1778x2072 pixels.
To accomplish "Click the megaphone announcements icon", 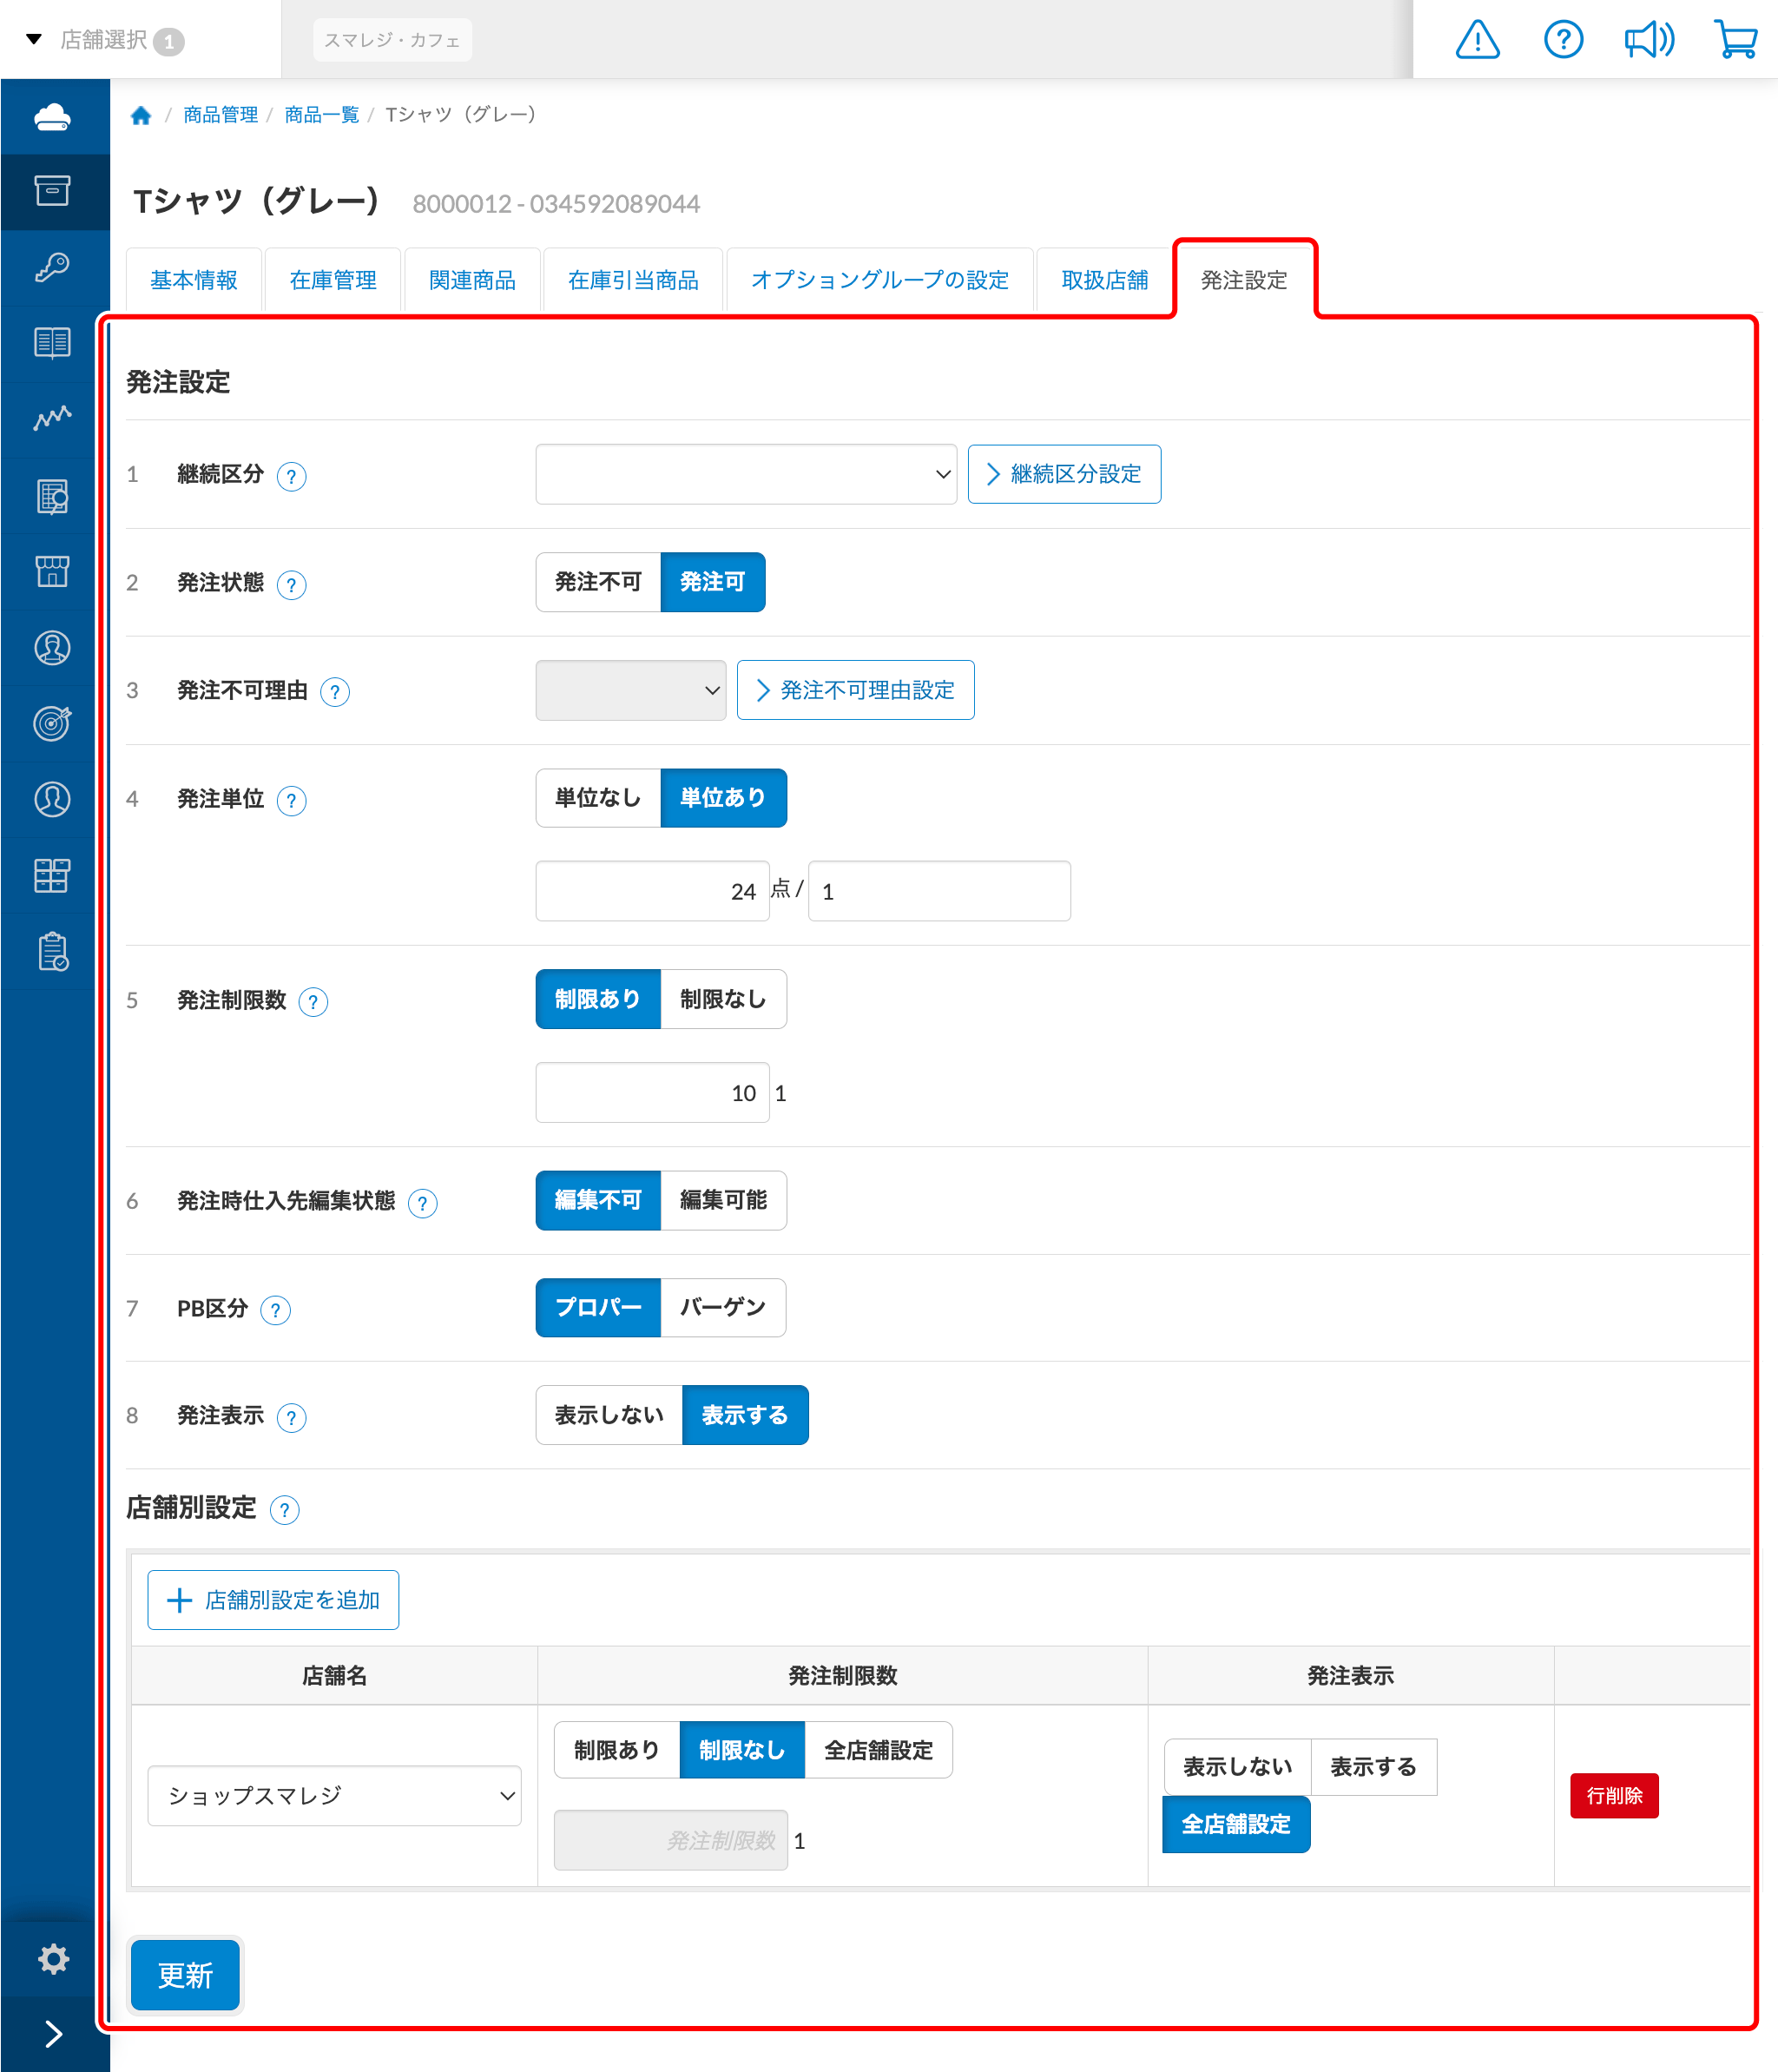I will pos(1648,40).
